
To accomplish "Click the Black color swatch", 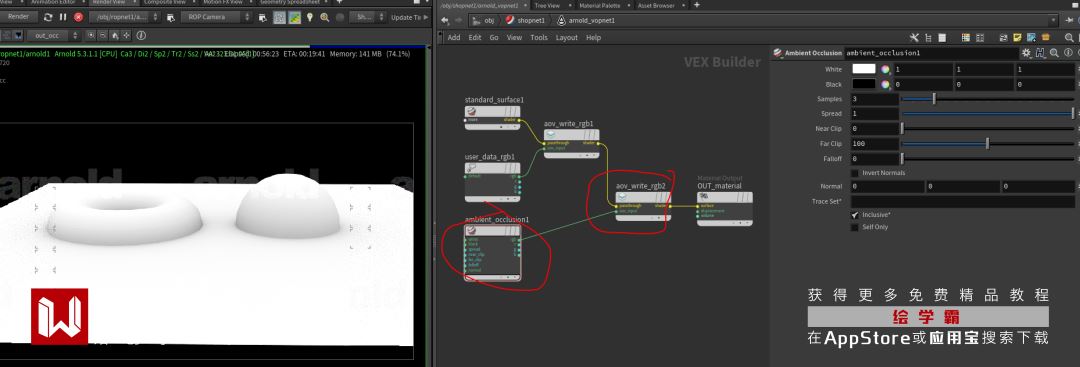I will (864, 84).
